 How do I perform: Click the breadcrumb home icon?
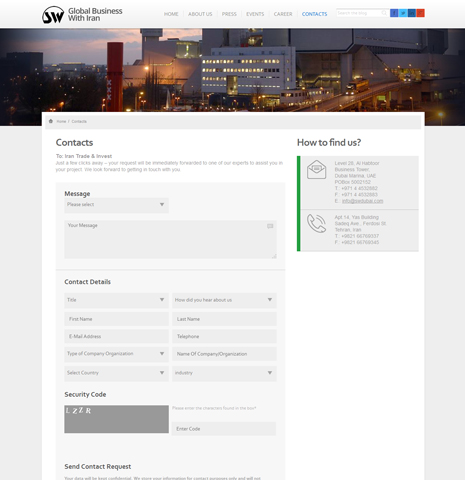point(51,121)
